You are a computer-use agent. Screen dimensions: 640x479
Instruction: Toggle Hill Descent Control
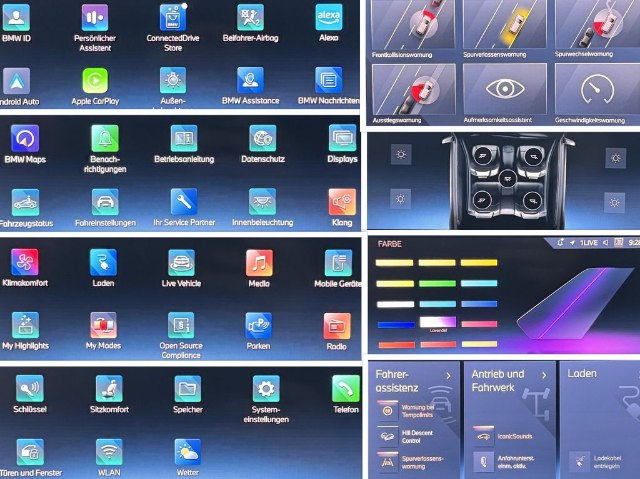(387, 435)
